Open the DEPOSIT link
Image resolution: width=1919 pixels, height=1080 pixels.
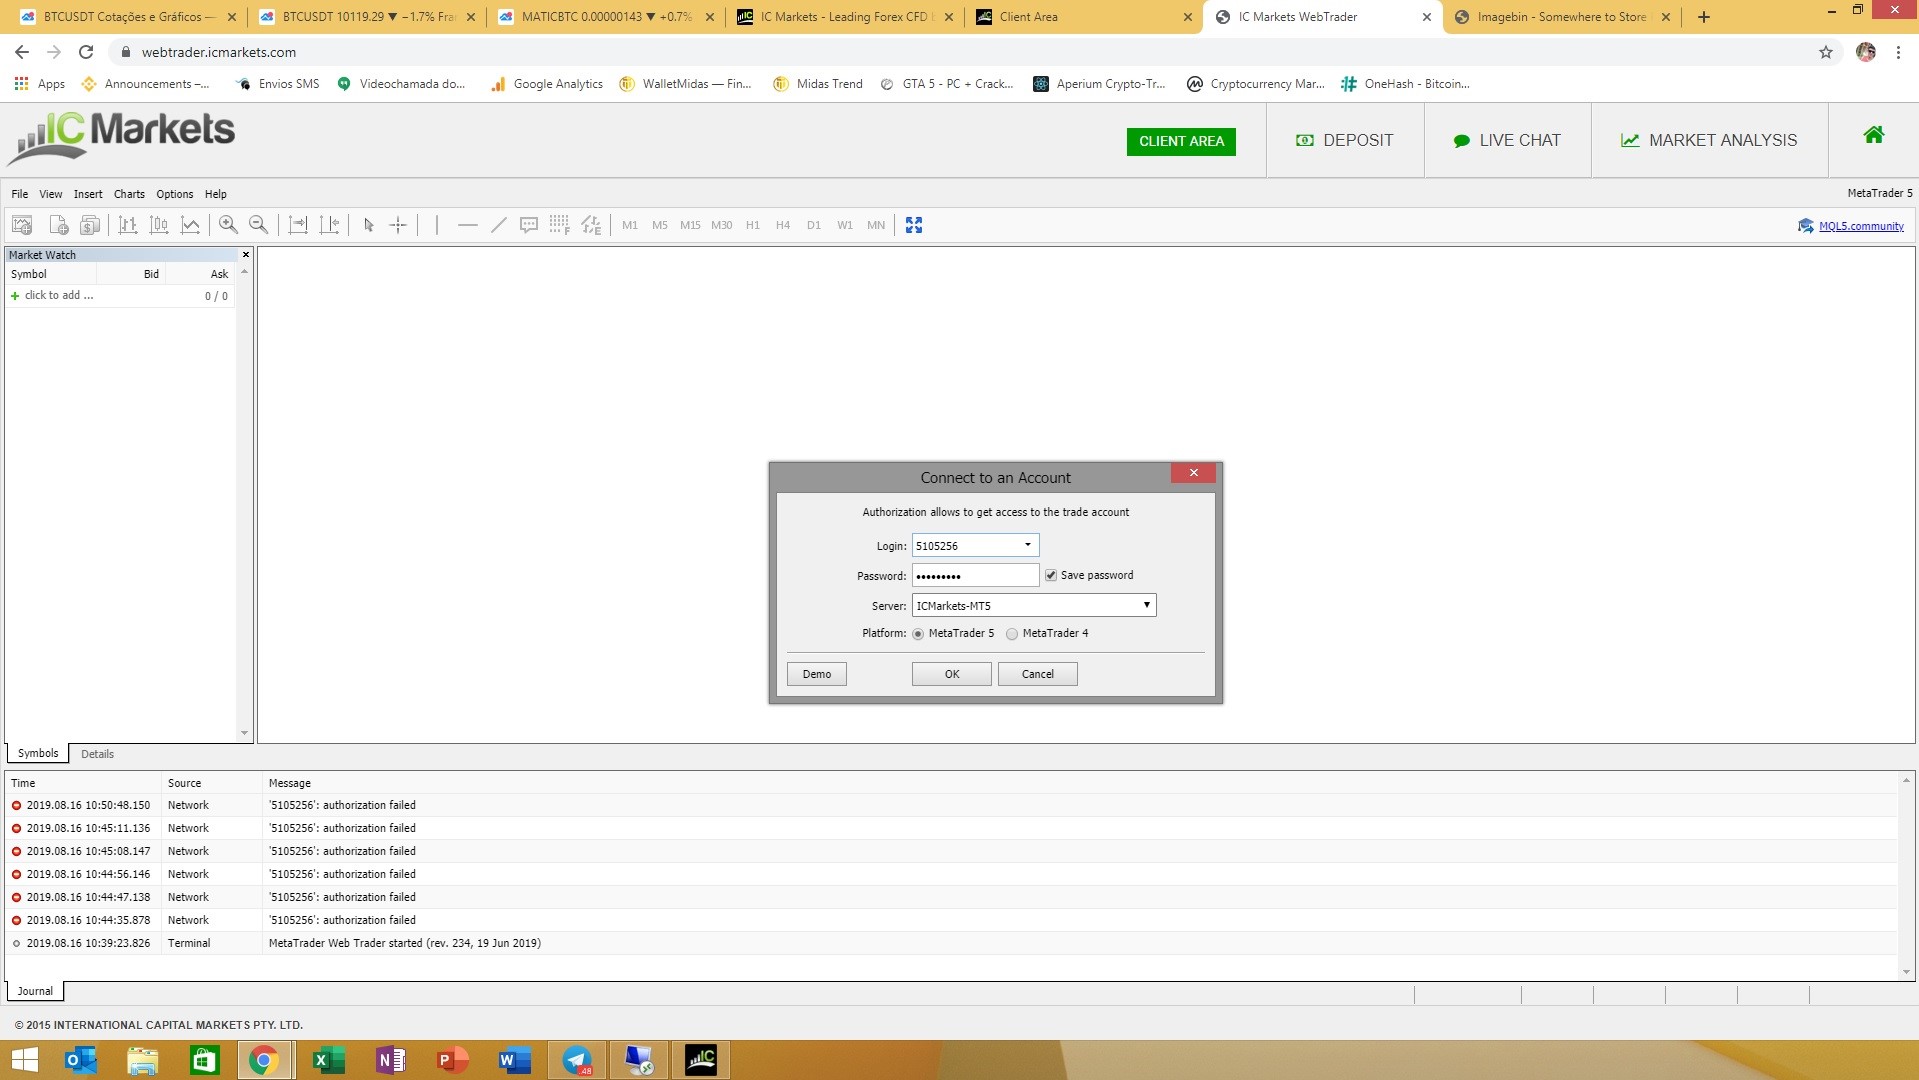pos(1344,141)
